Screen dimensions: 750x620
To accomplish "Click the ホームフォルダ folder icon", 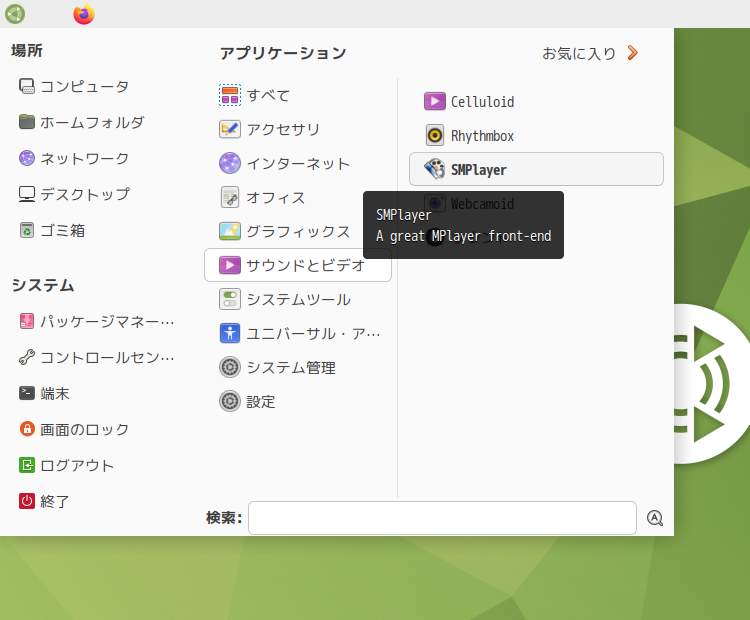I will [27, 122].
